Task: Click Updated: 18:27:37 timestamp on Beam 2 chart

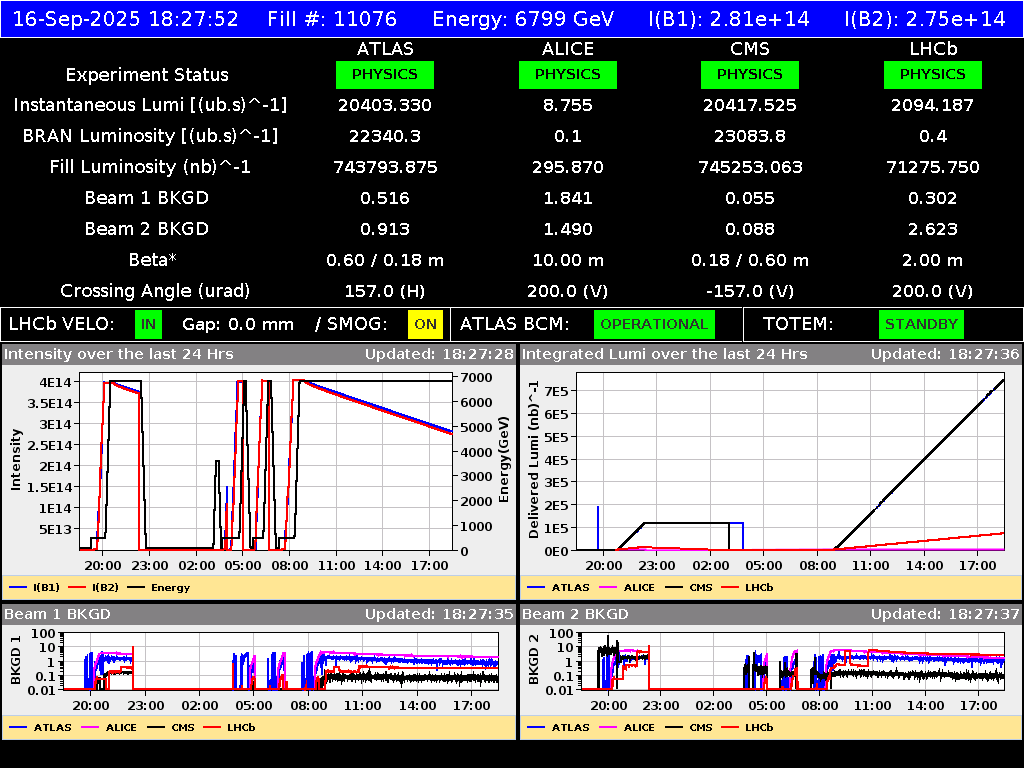Action: click(945, 614)
